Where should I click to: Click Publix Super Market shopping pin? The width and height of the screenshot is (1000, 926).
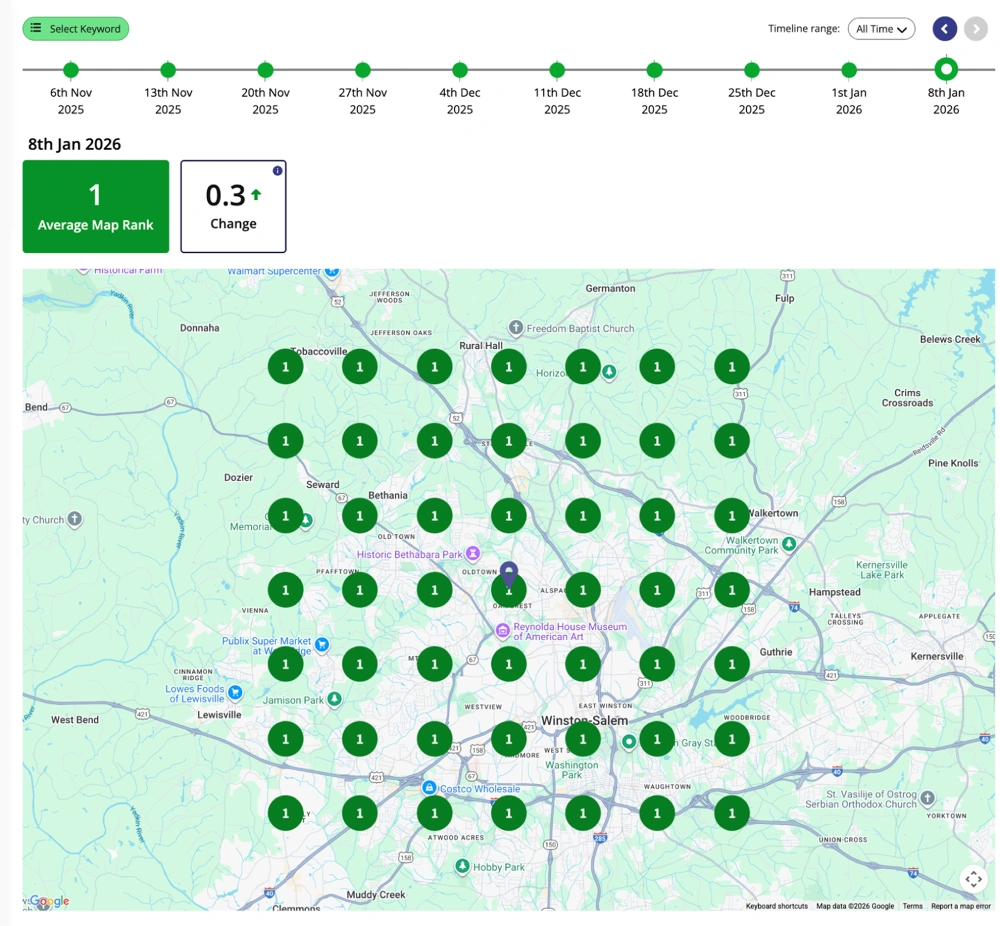[x=322, y=645]
